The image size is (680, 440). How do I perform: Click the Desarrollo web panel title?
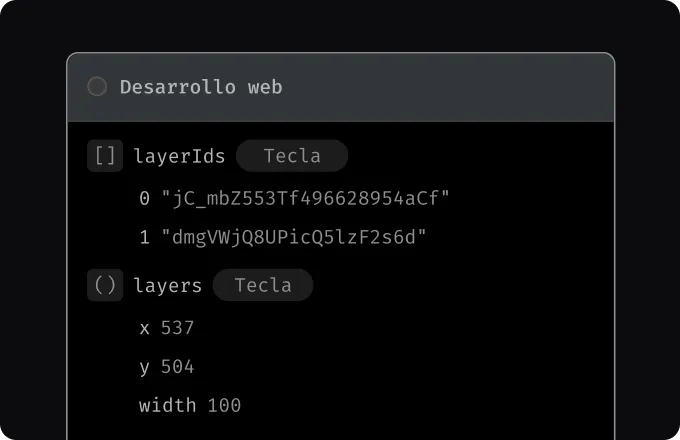pos(201,87)
